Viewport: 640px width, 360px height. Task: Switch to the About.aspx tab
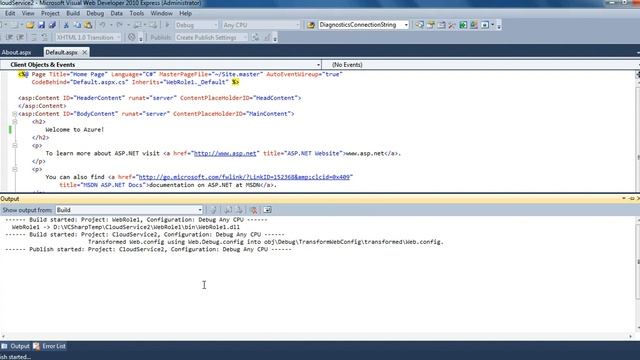click(17, 52)
